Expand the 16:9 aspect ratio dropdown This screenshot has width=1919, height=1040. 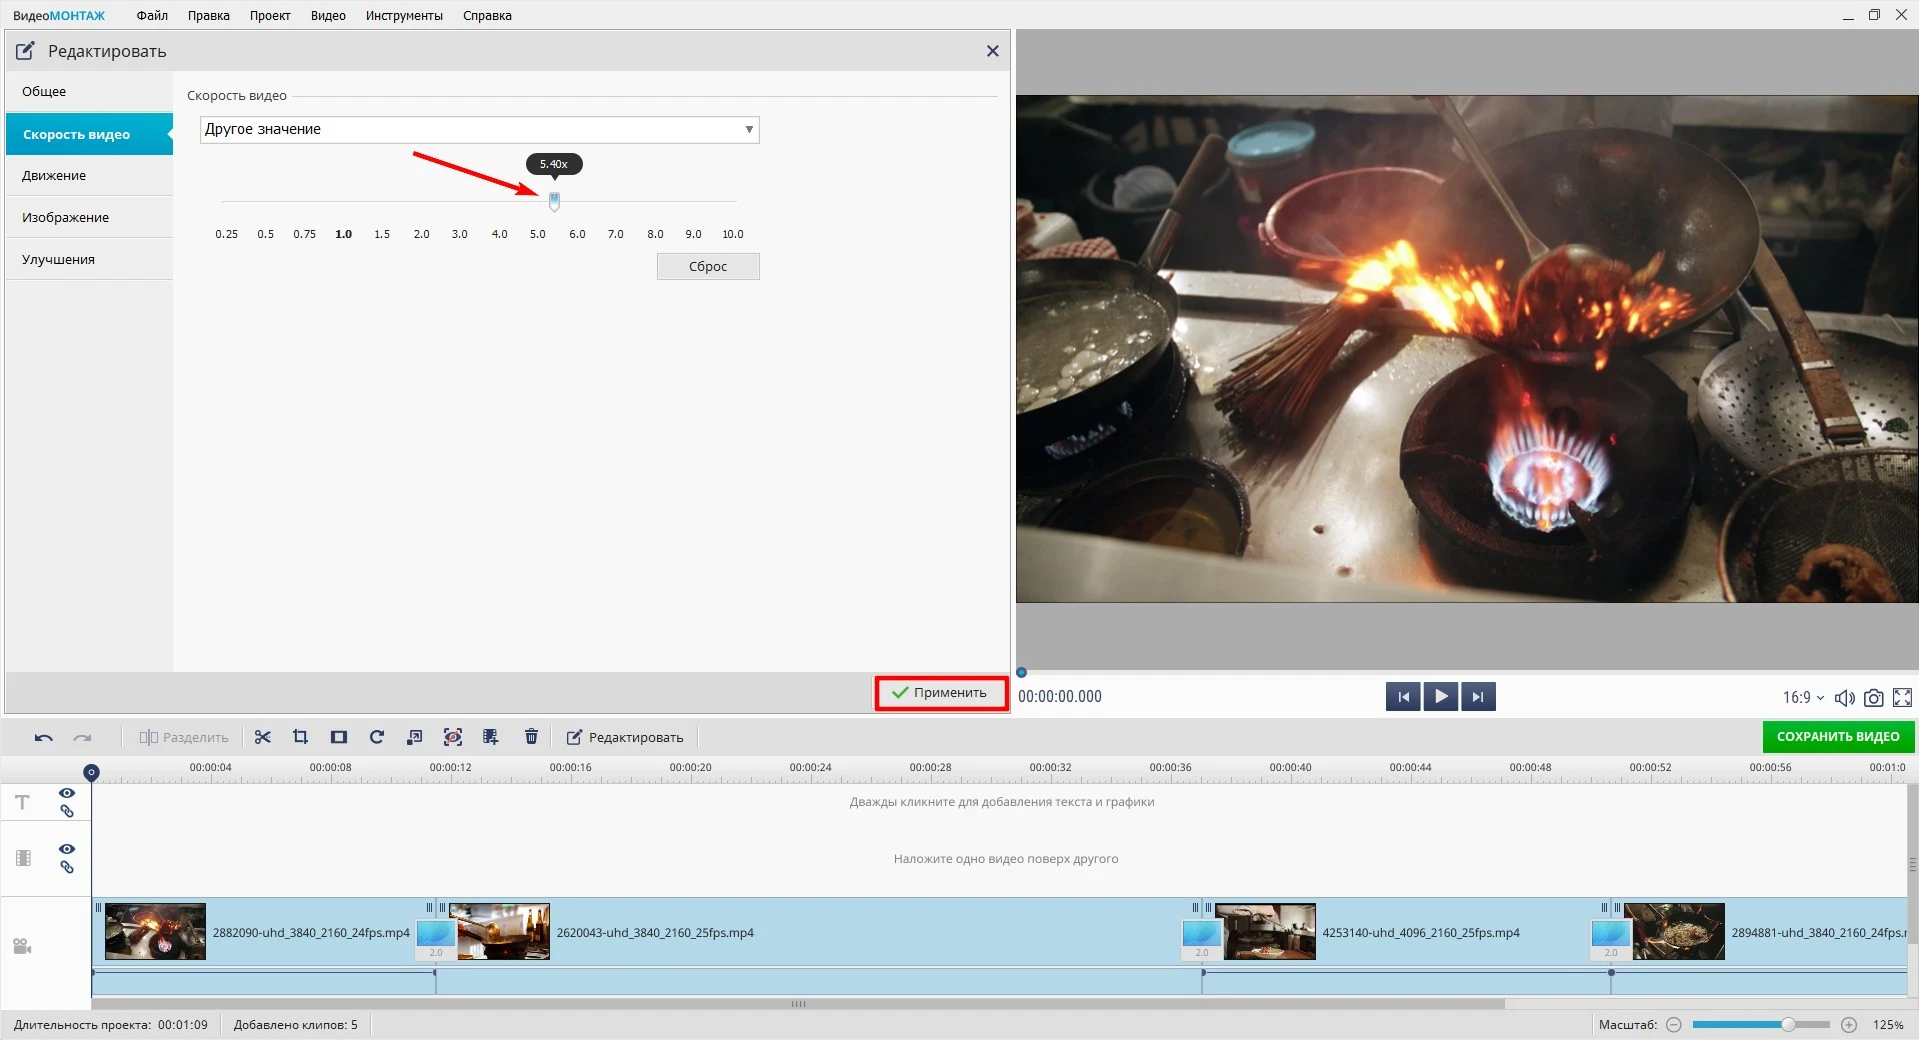1802,697
